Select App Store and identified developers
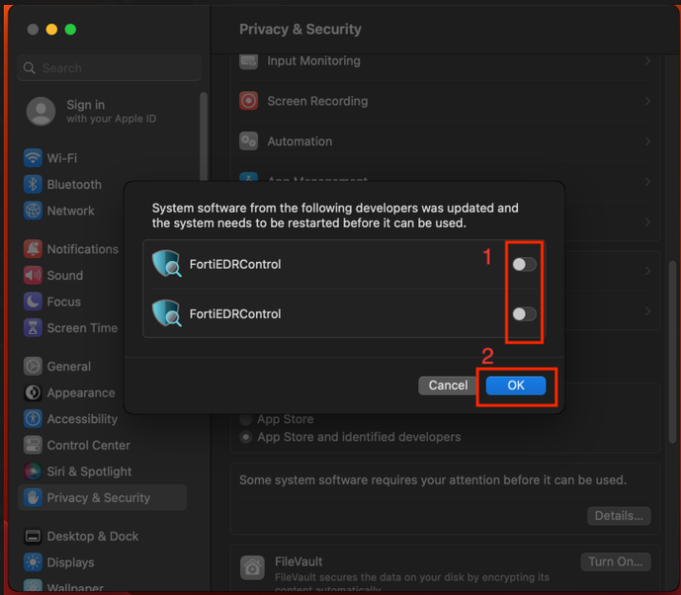Viewport: 681px width, 595px height. [246, 436]
